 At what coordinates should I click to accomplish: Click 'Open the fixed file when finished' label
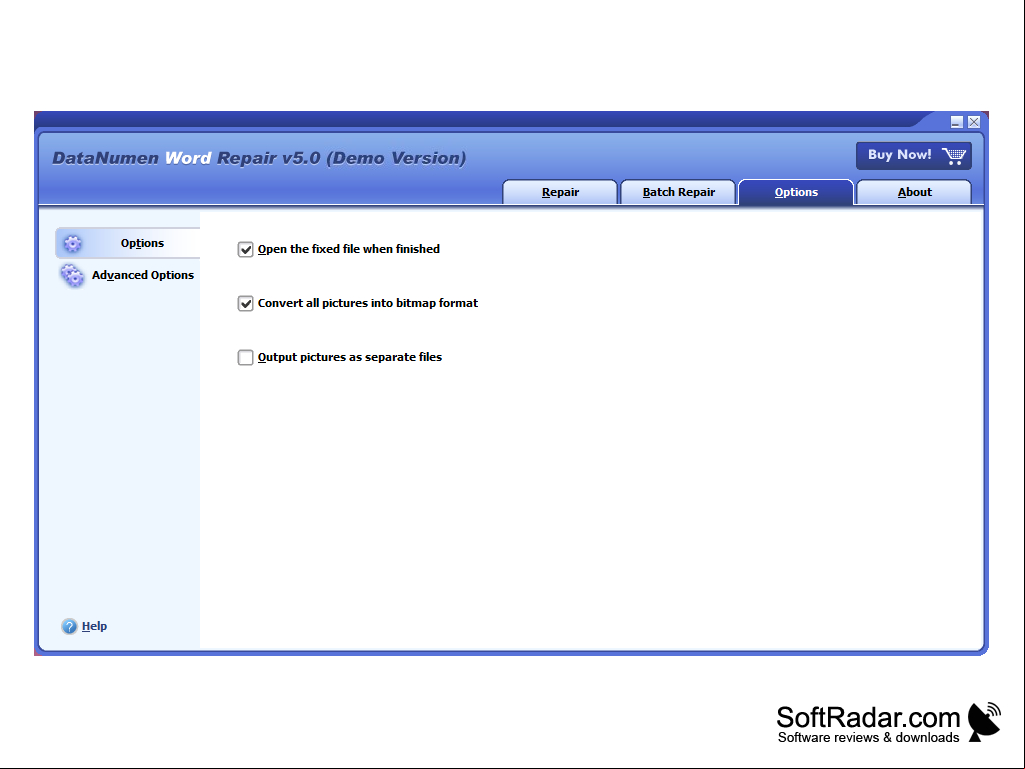click(348, 249)
